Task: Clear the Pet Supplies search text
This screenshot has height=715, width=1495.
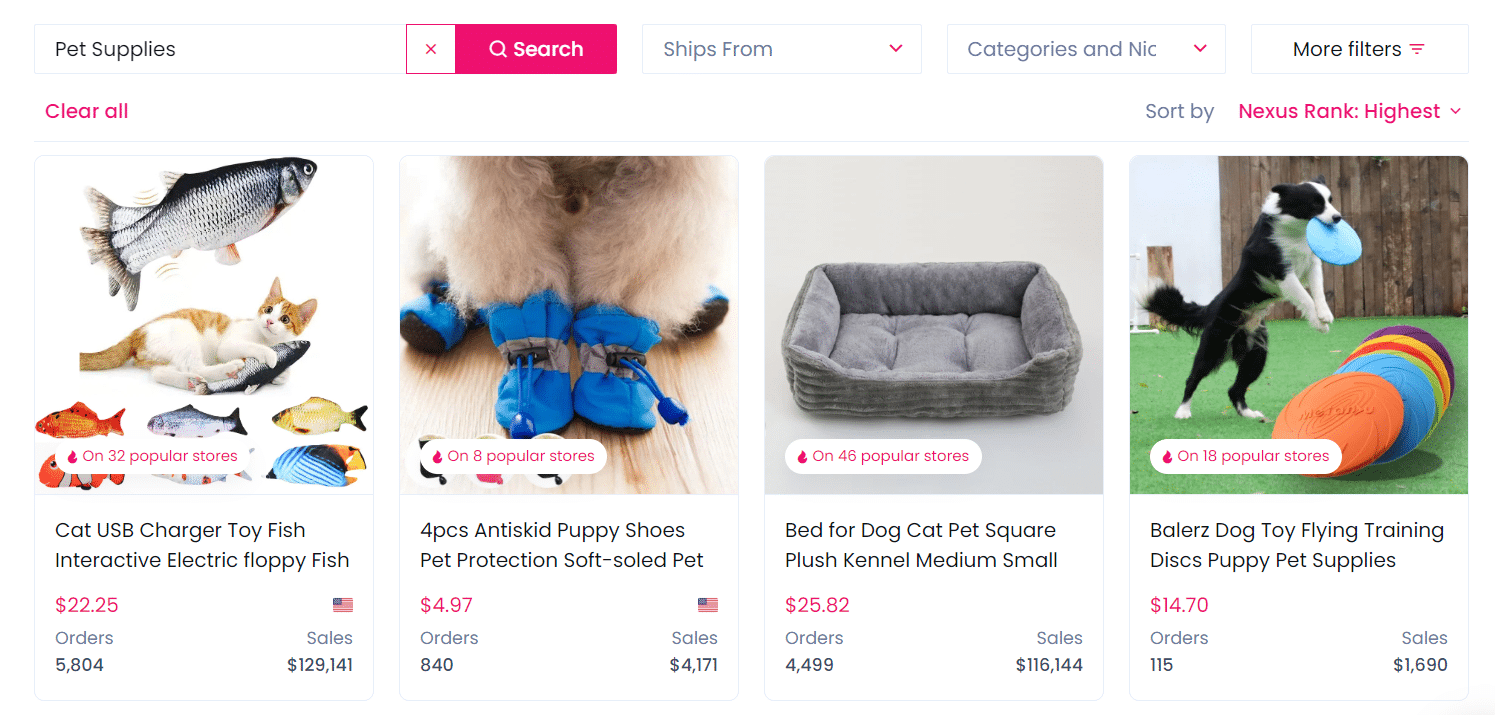Action: (x=431, y=49)
